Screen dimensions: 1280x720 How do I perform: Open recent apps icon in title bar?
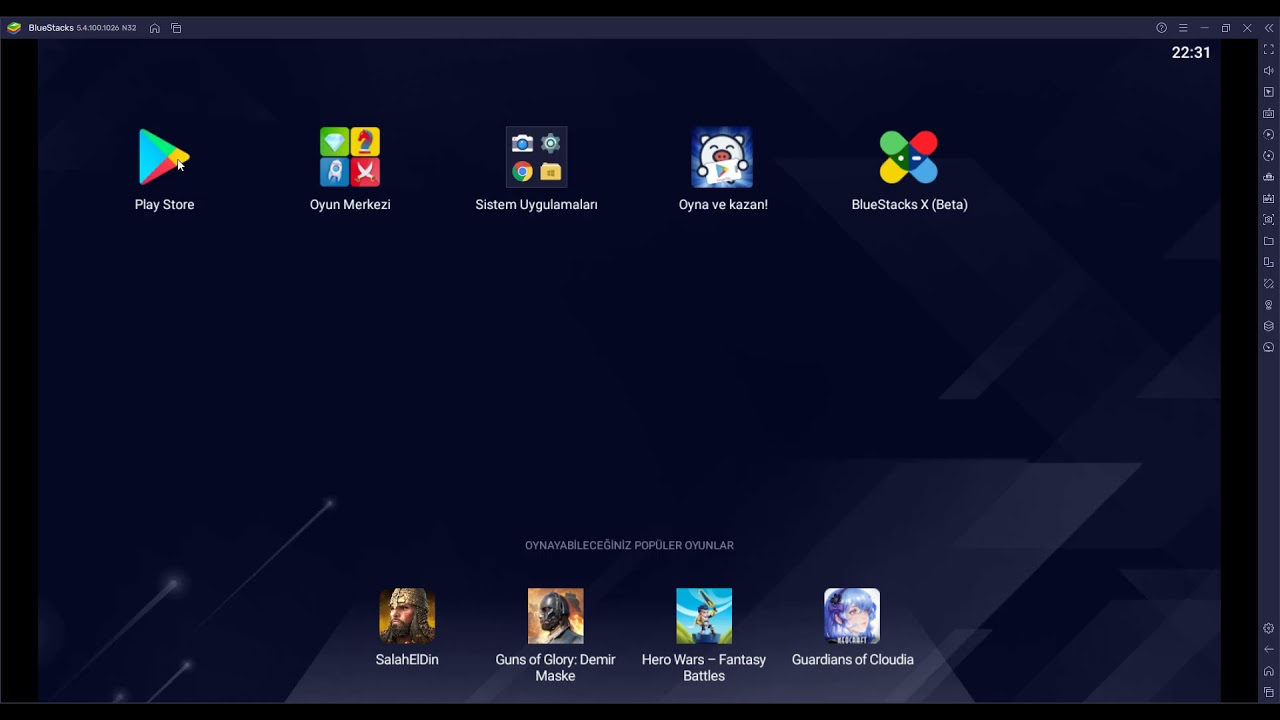(x=176, y=28)
